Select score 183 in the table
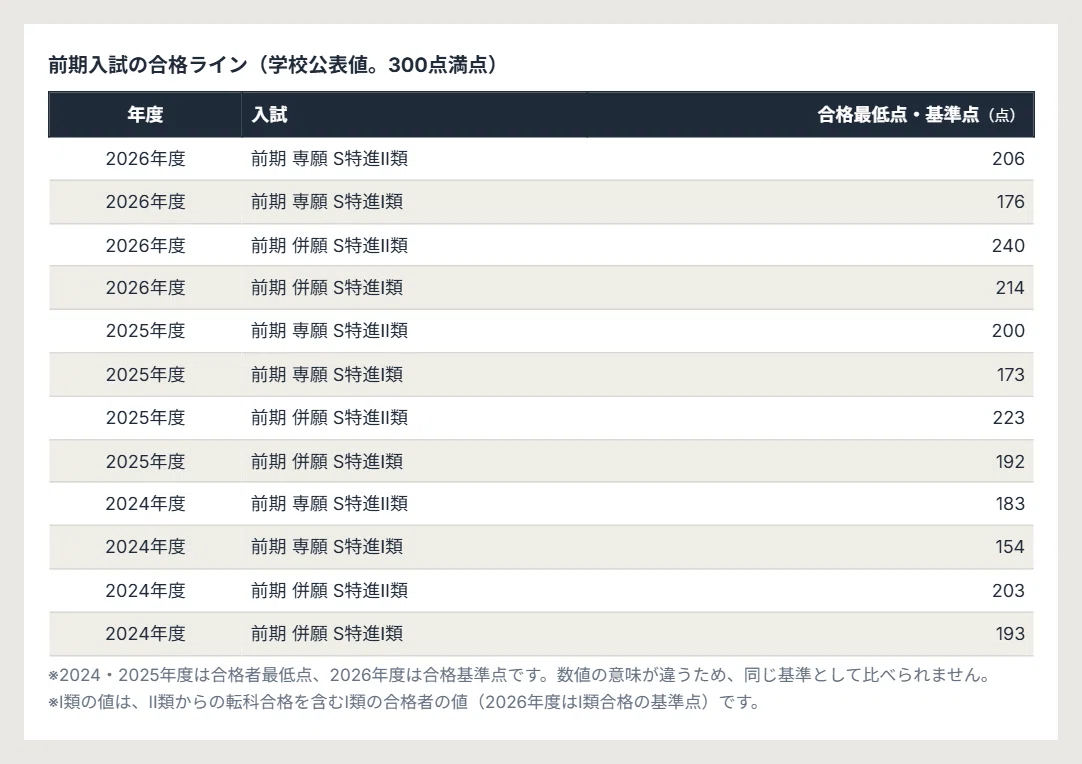This screenshot has height=764, width=1082. [1010, 504]
